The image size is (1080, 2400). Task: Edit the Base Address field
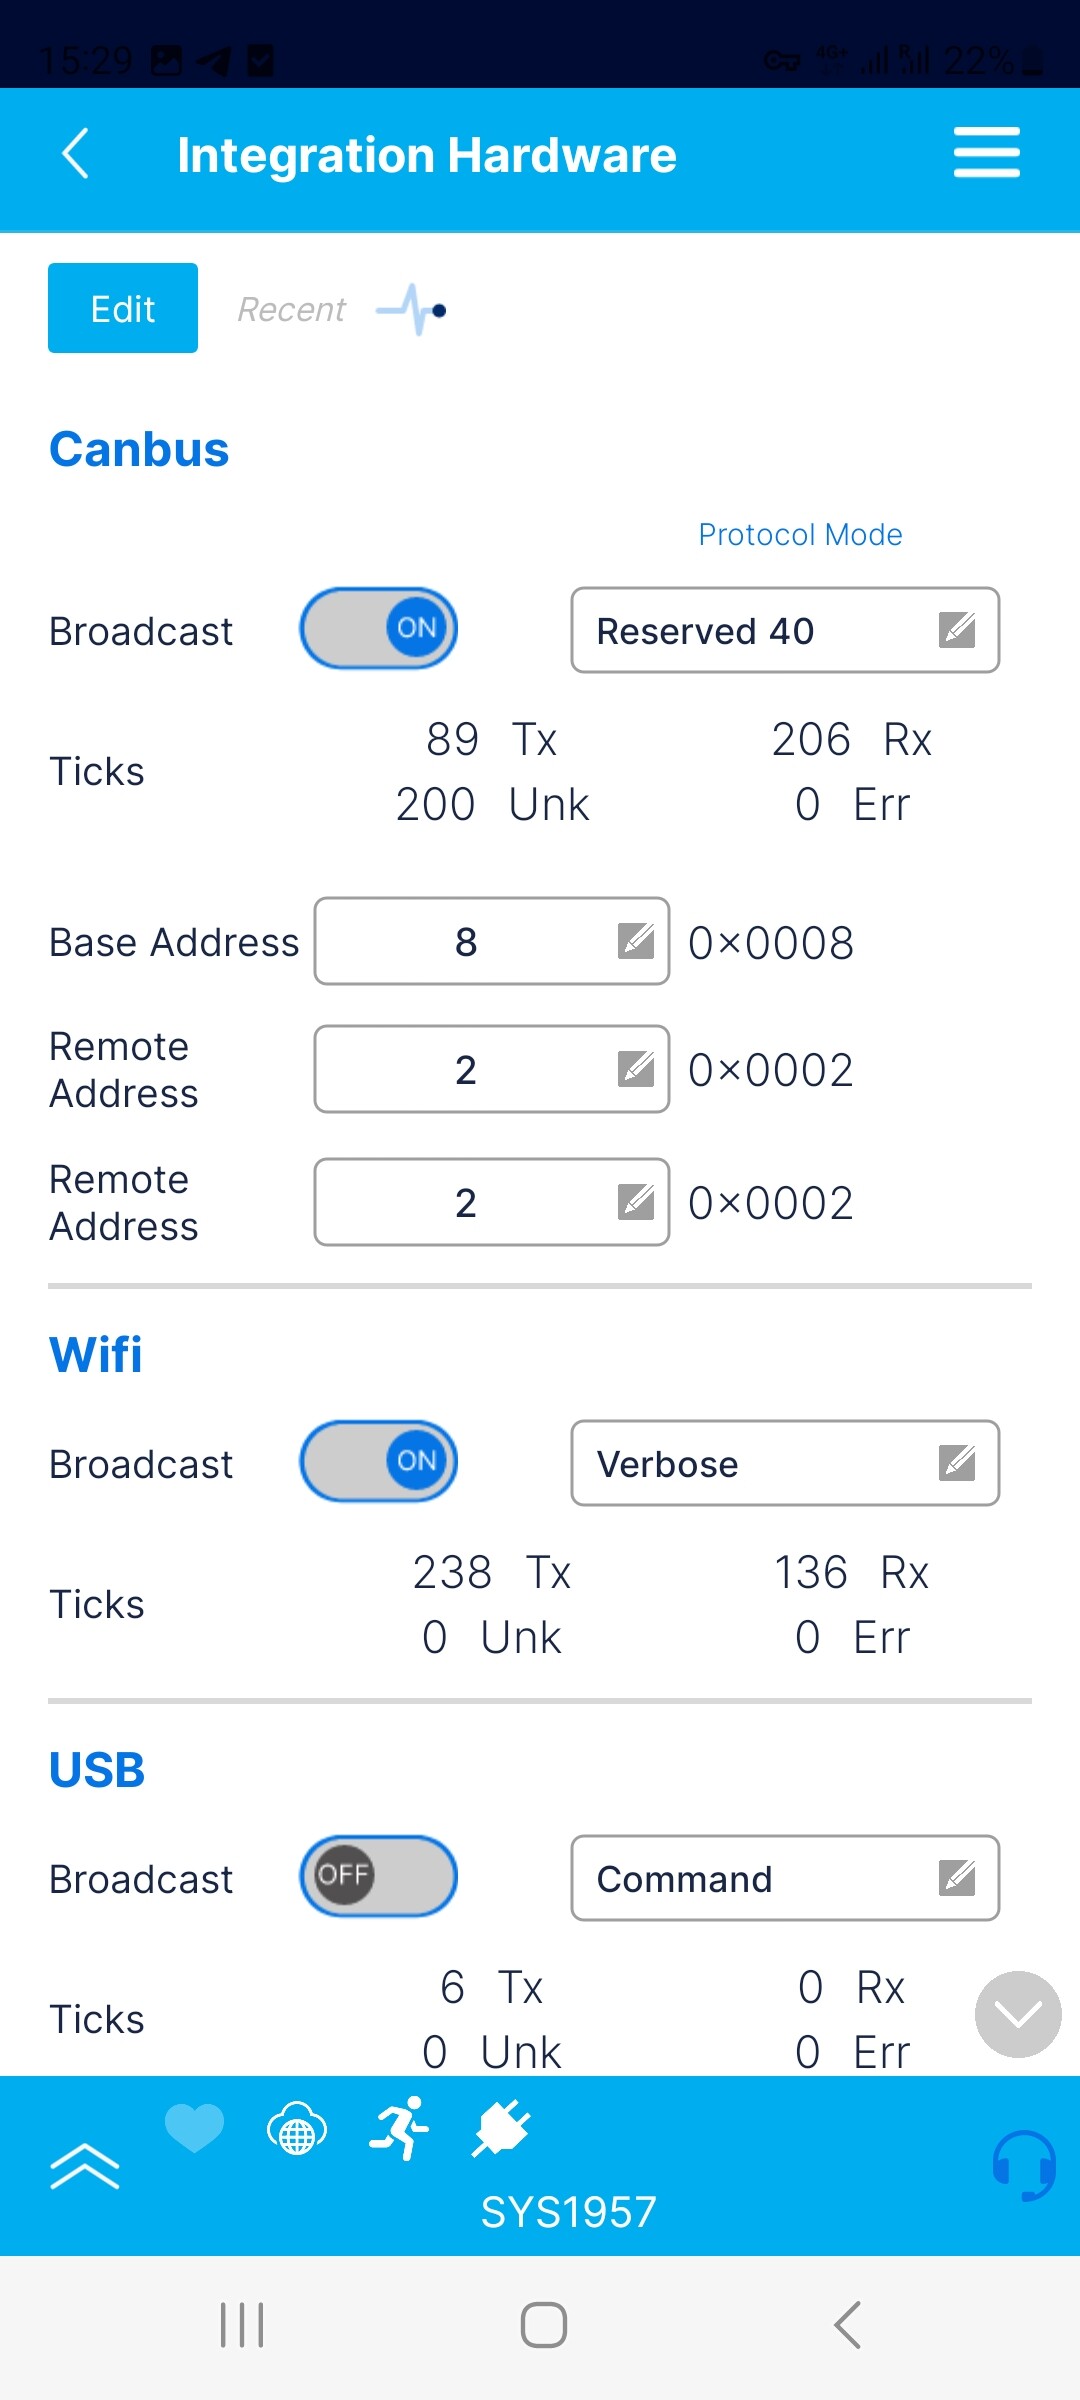pyautogui.click(x=491, y=941)
